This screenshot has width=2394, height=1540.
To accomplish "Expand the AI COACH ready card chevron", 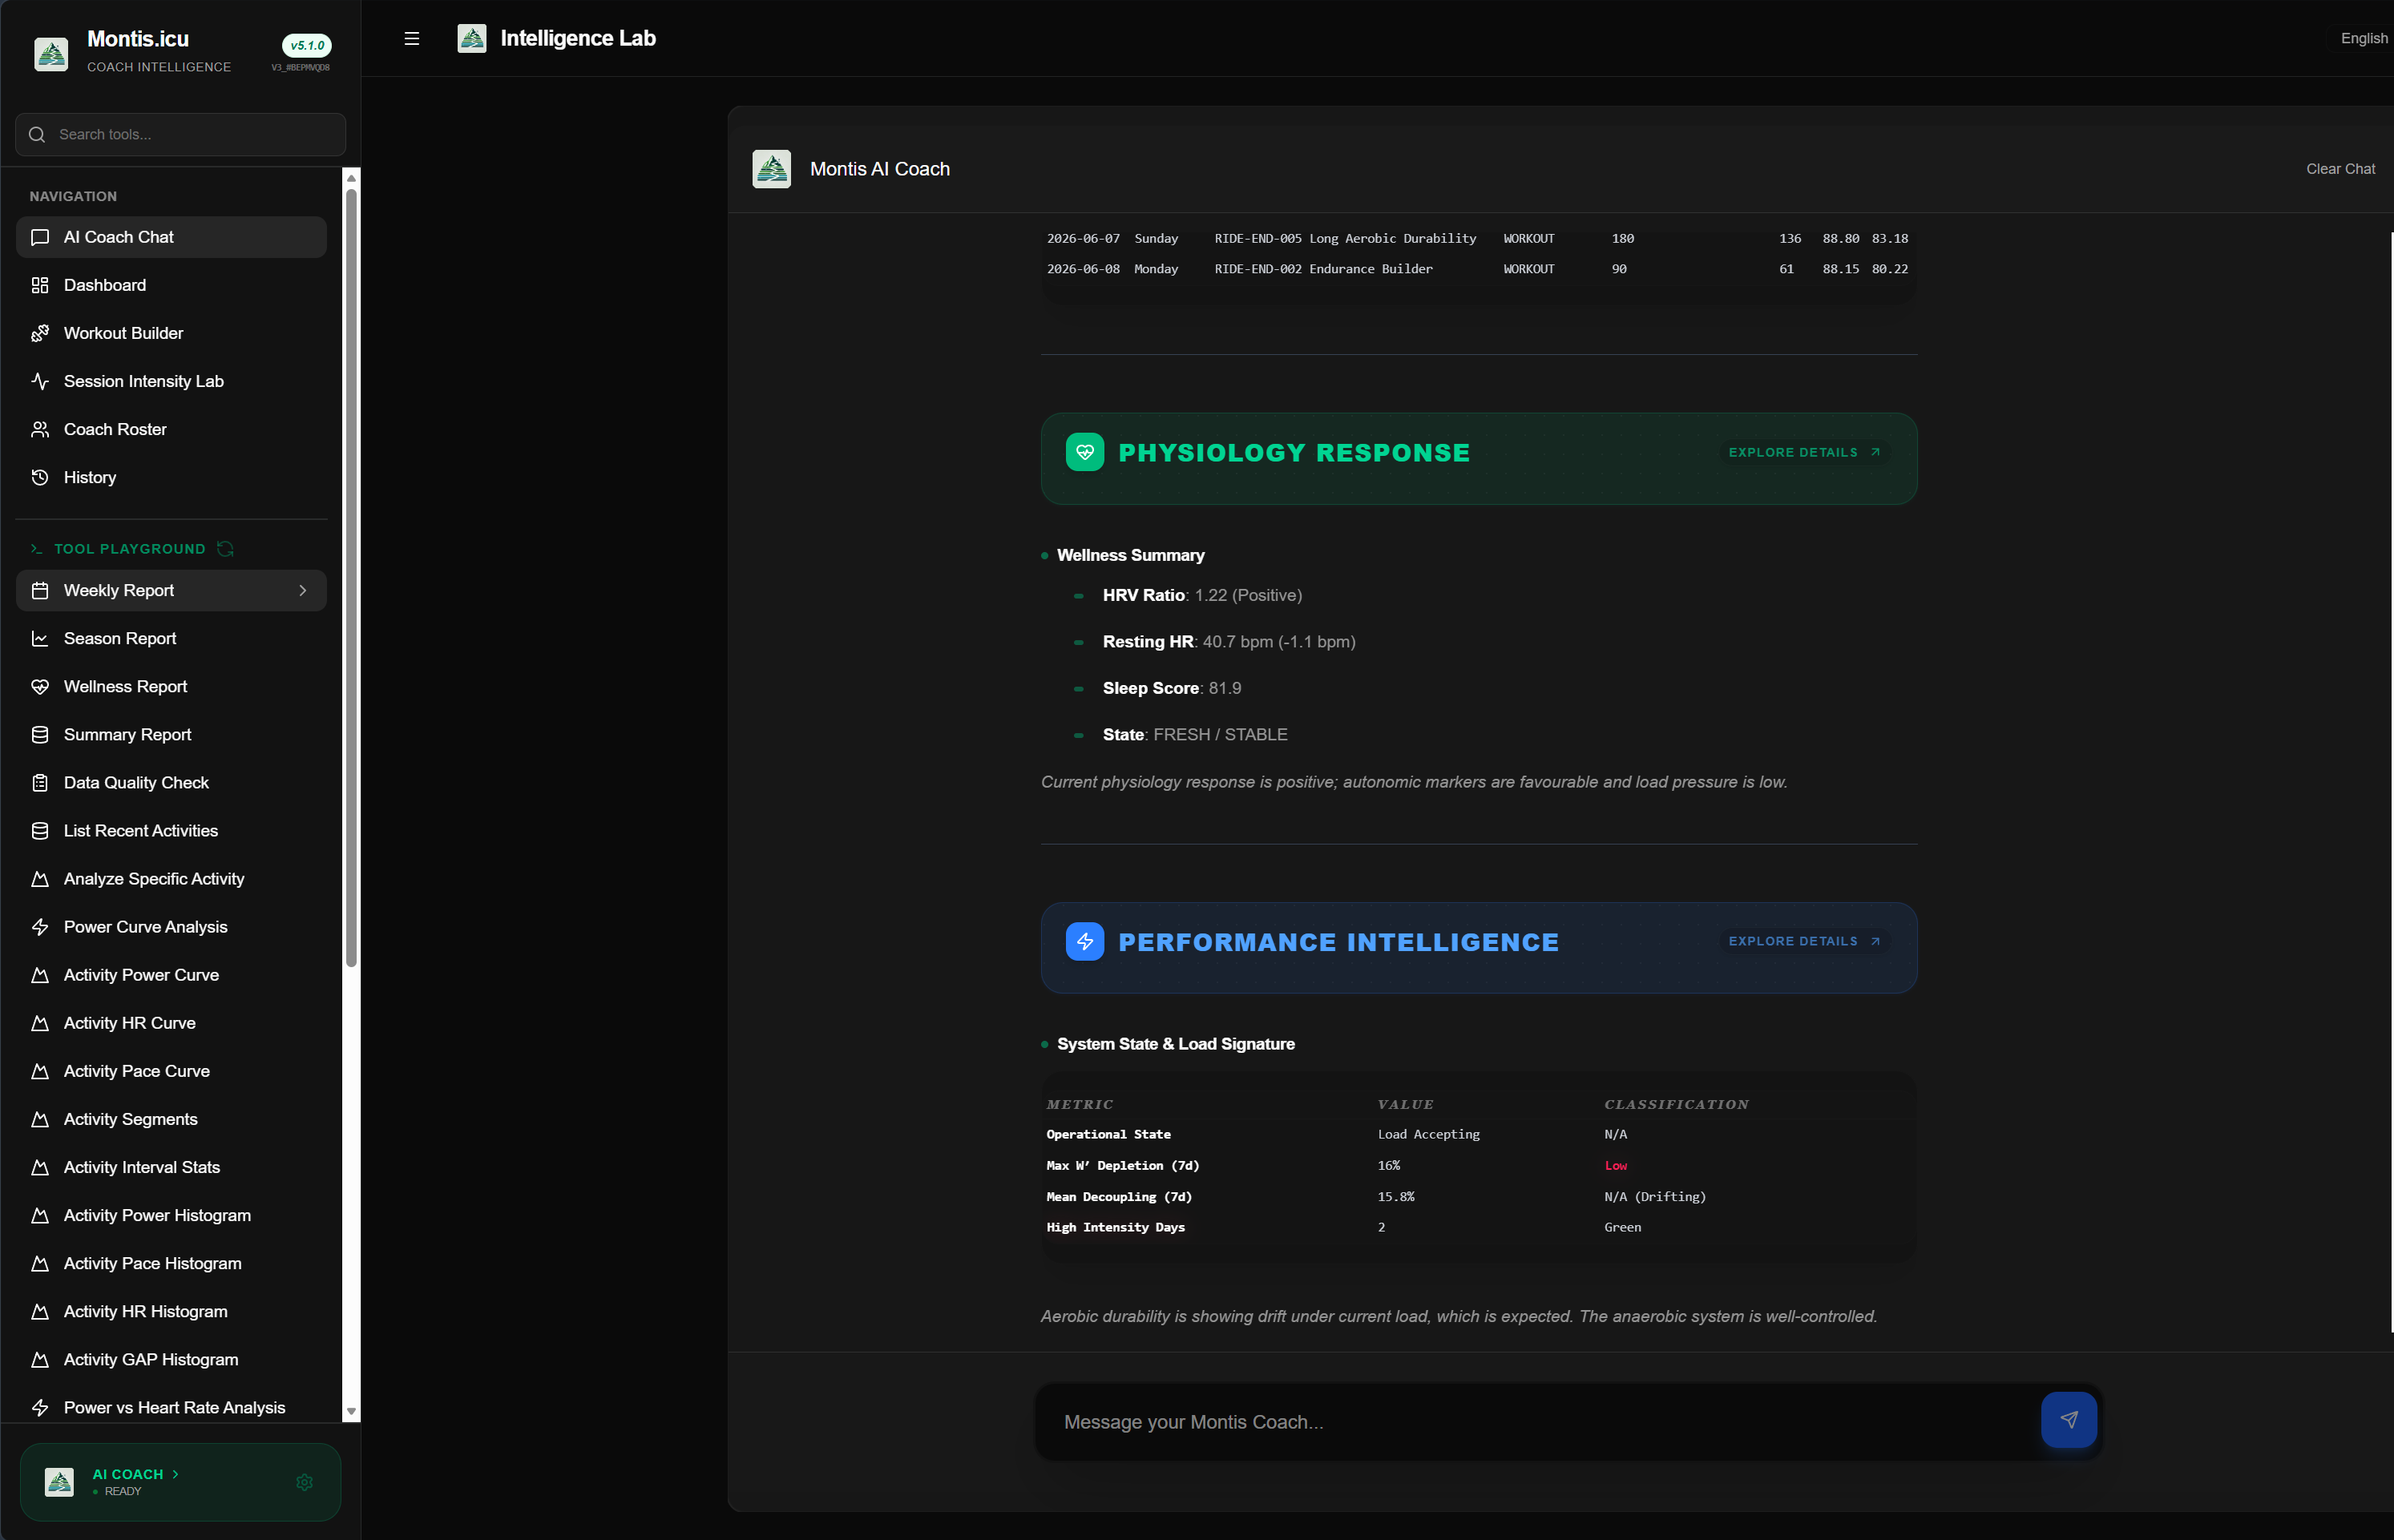I will [x=175, y=1474].
